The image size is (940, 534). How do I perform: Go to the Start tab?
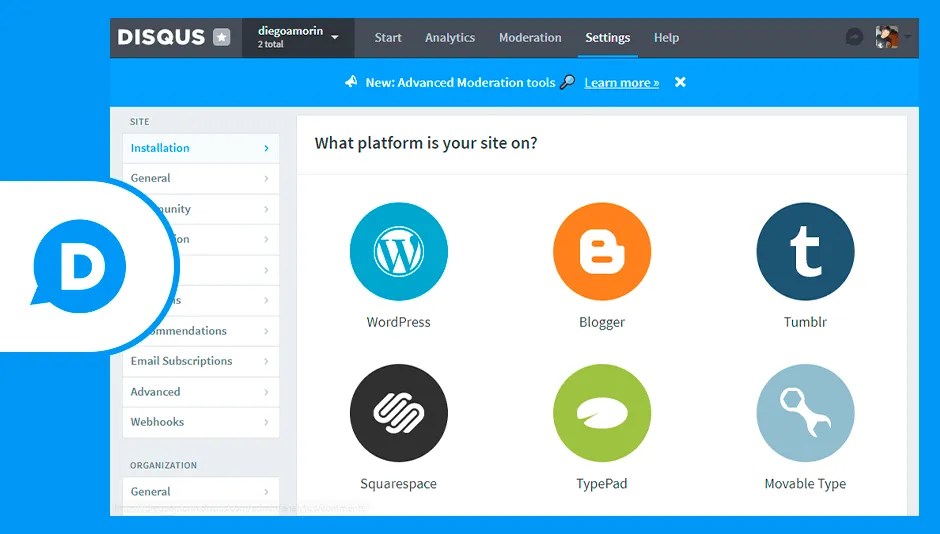coord(388,37)
